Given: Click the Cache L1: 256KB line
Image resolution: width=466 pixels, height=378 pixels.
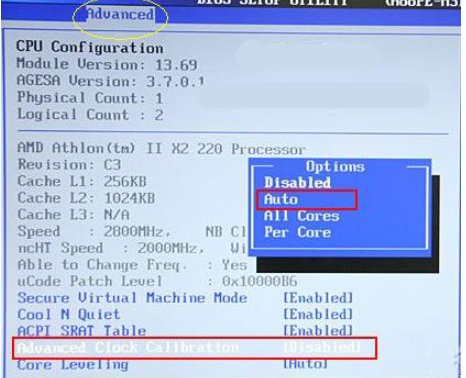Looking at the screenshot, I should coord(82,181).
